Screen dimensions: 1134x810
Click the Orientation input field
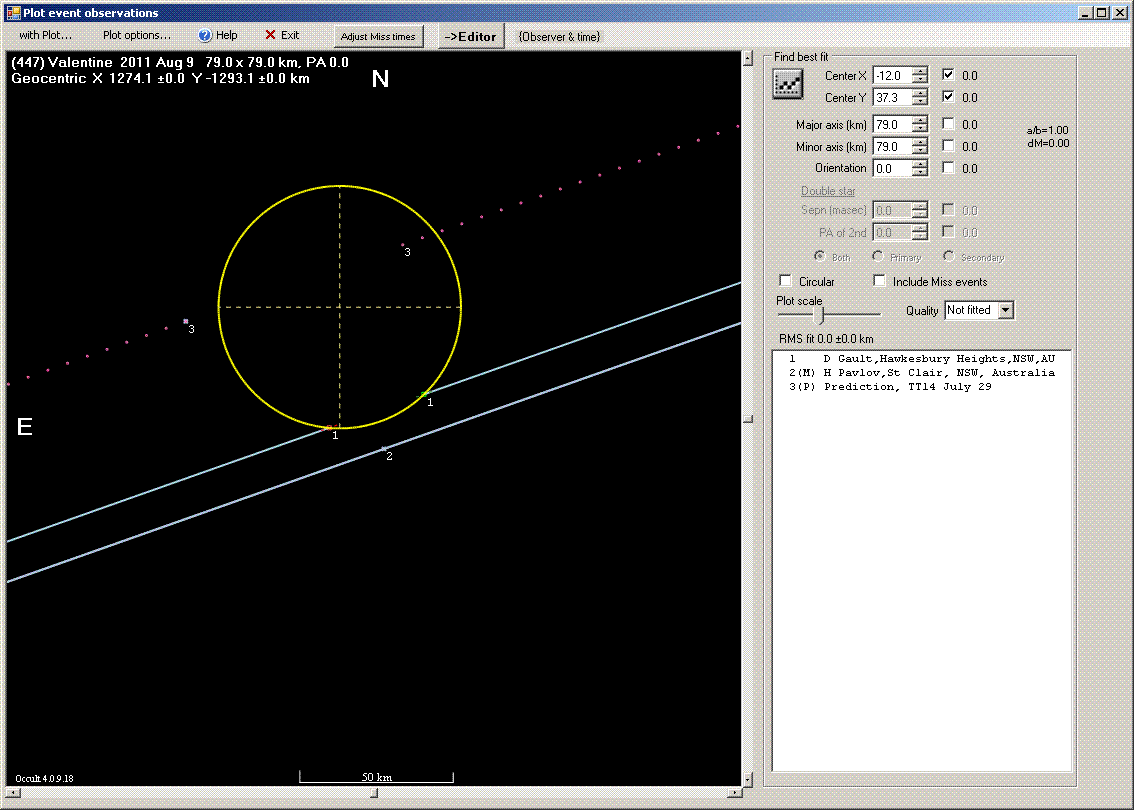[x=892, y=169]
